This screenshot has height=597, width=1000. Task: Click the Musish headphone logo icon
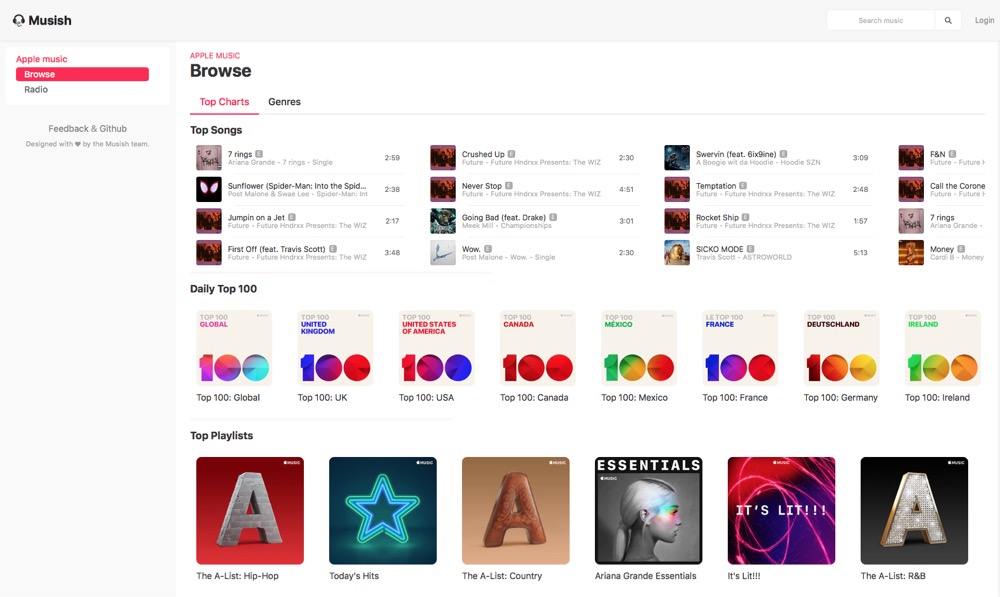(19, 20)
